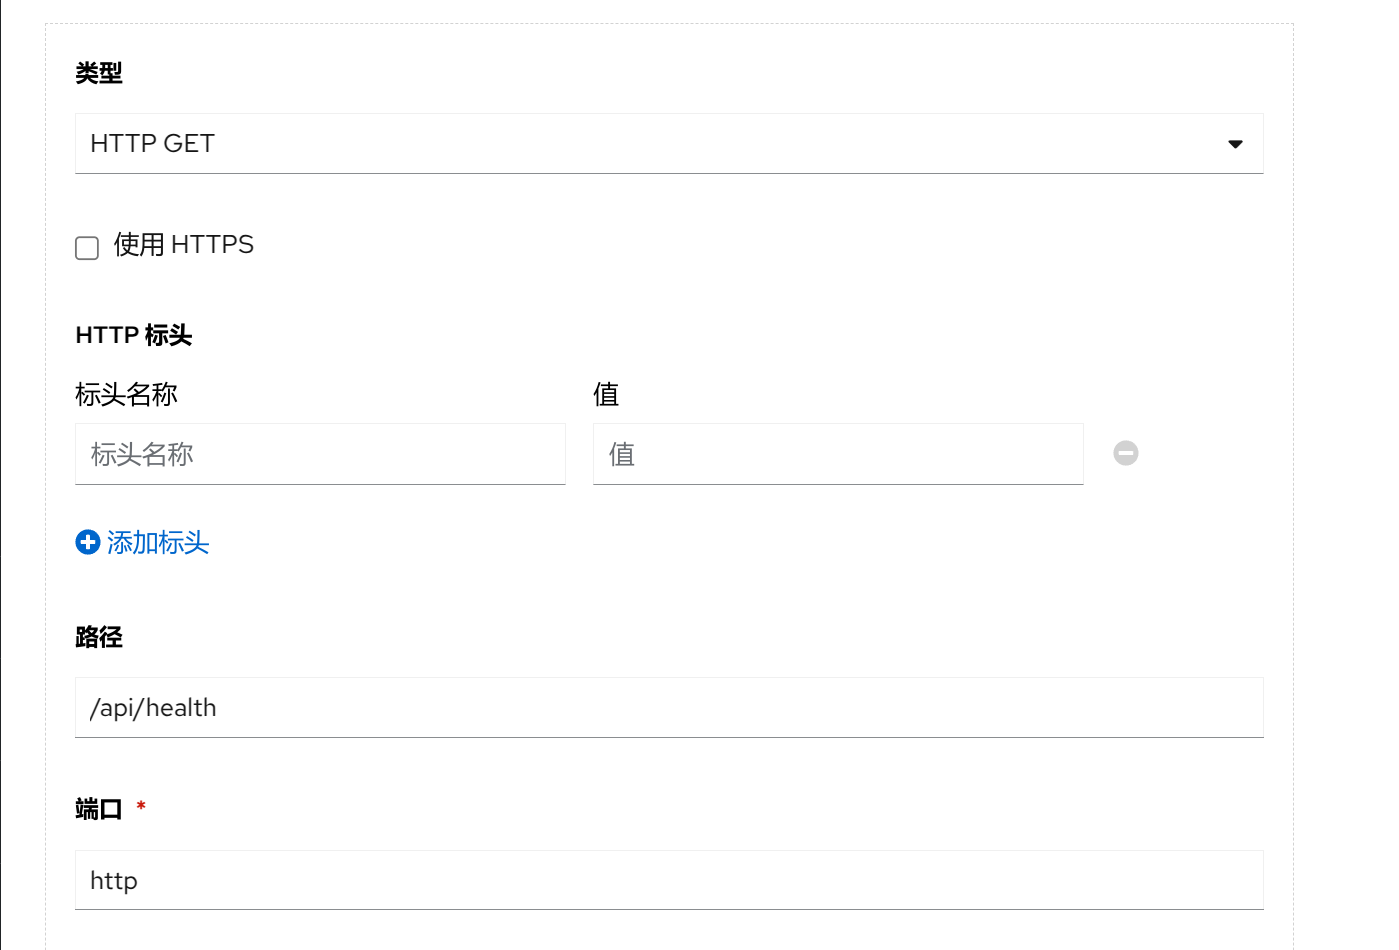This screenshot has width=1399, height=950.
Task: Enable the 使用 HTTPS checkbox
Action: pyautogui.click(x=87, y=247)
